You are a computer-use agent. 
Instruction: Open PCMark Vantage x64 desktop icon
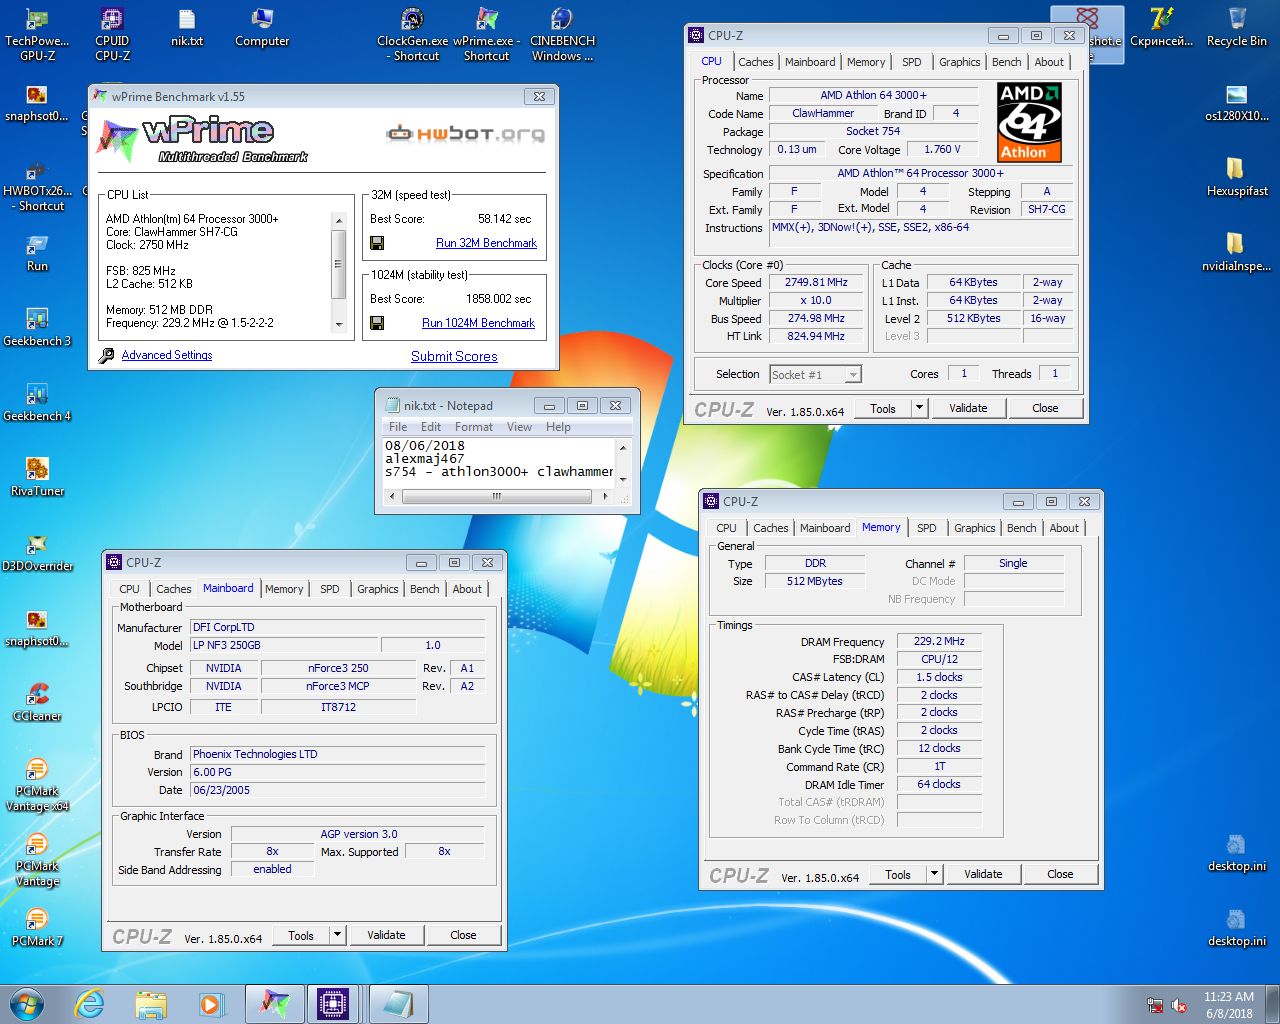(x=37, y=784)
